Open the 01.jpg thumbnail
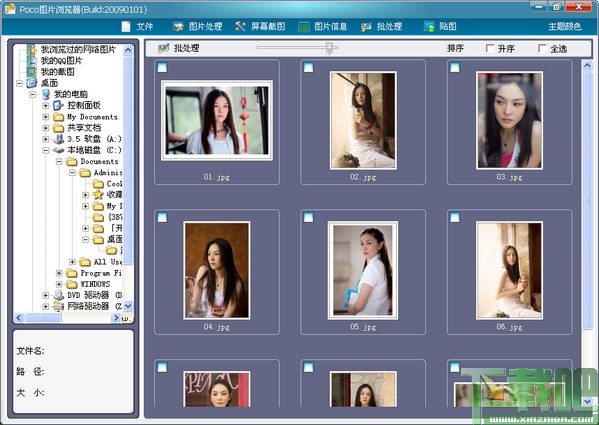599x425 pixels. pyautogui.click(x=217, y=120)
